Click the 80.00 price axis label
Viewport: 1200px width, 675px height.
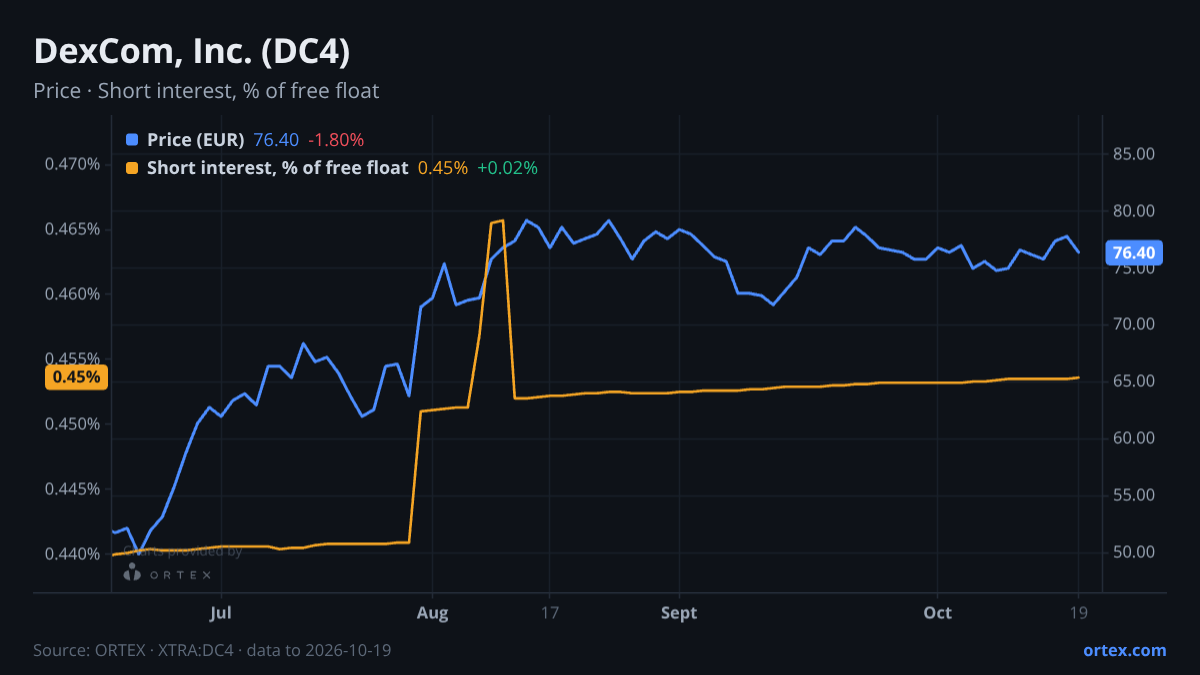click(1133, 211)
